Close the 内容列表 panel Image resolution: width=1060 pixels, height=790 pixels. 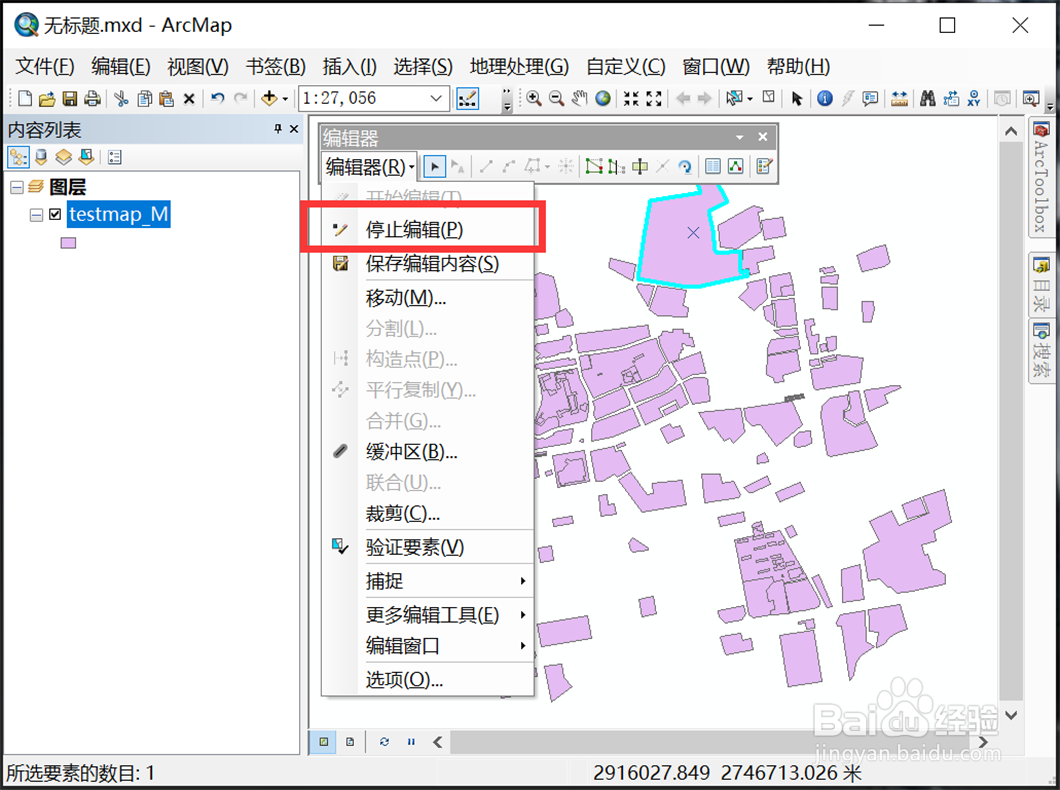[x=294, y=129]
